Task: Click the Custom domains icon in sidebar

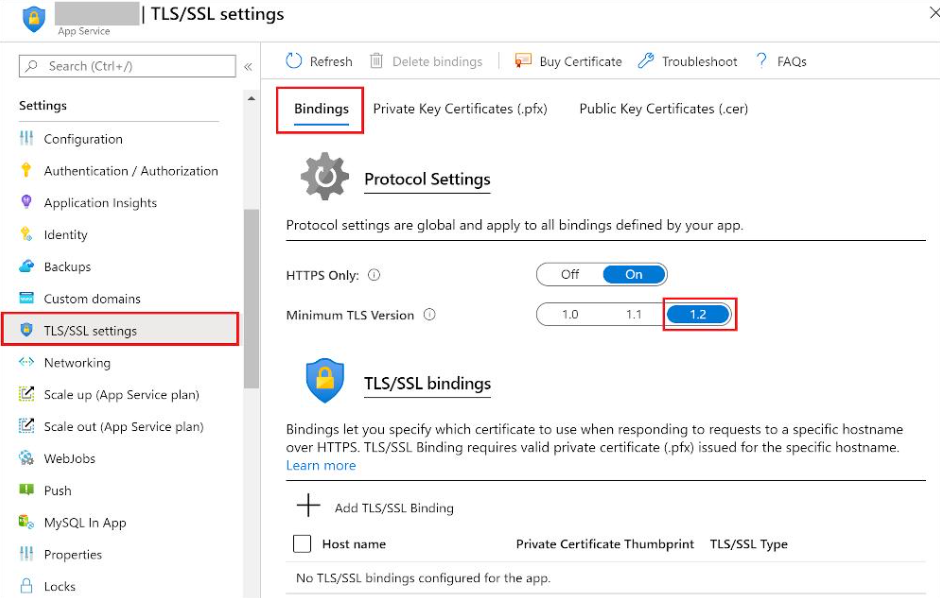Action: coord(26,298)
